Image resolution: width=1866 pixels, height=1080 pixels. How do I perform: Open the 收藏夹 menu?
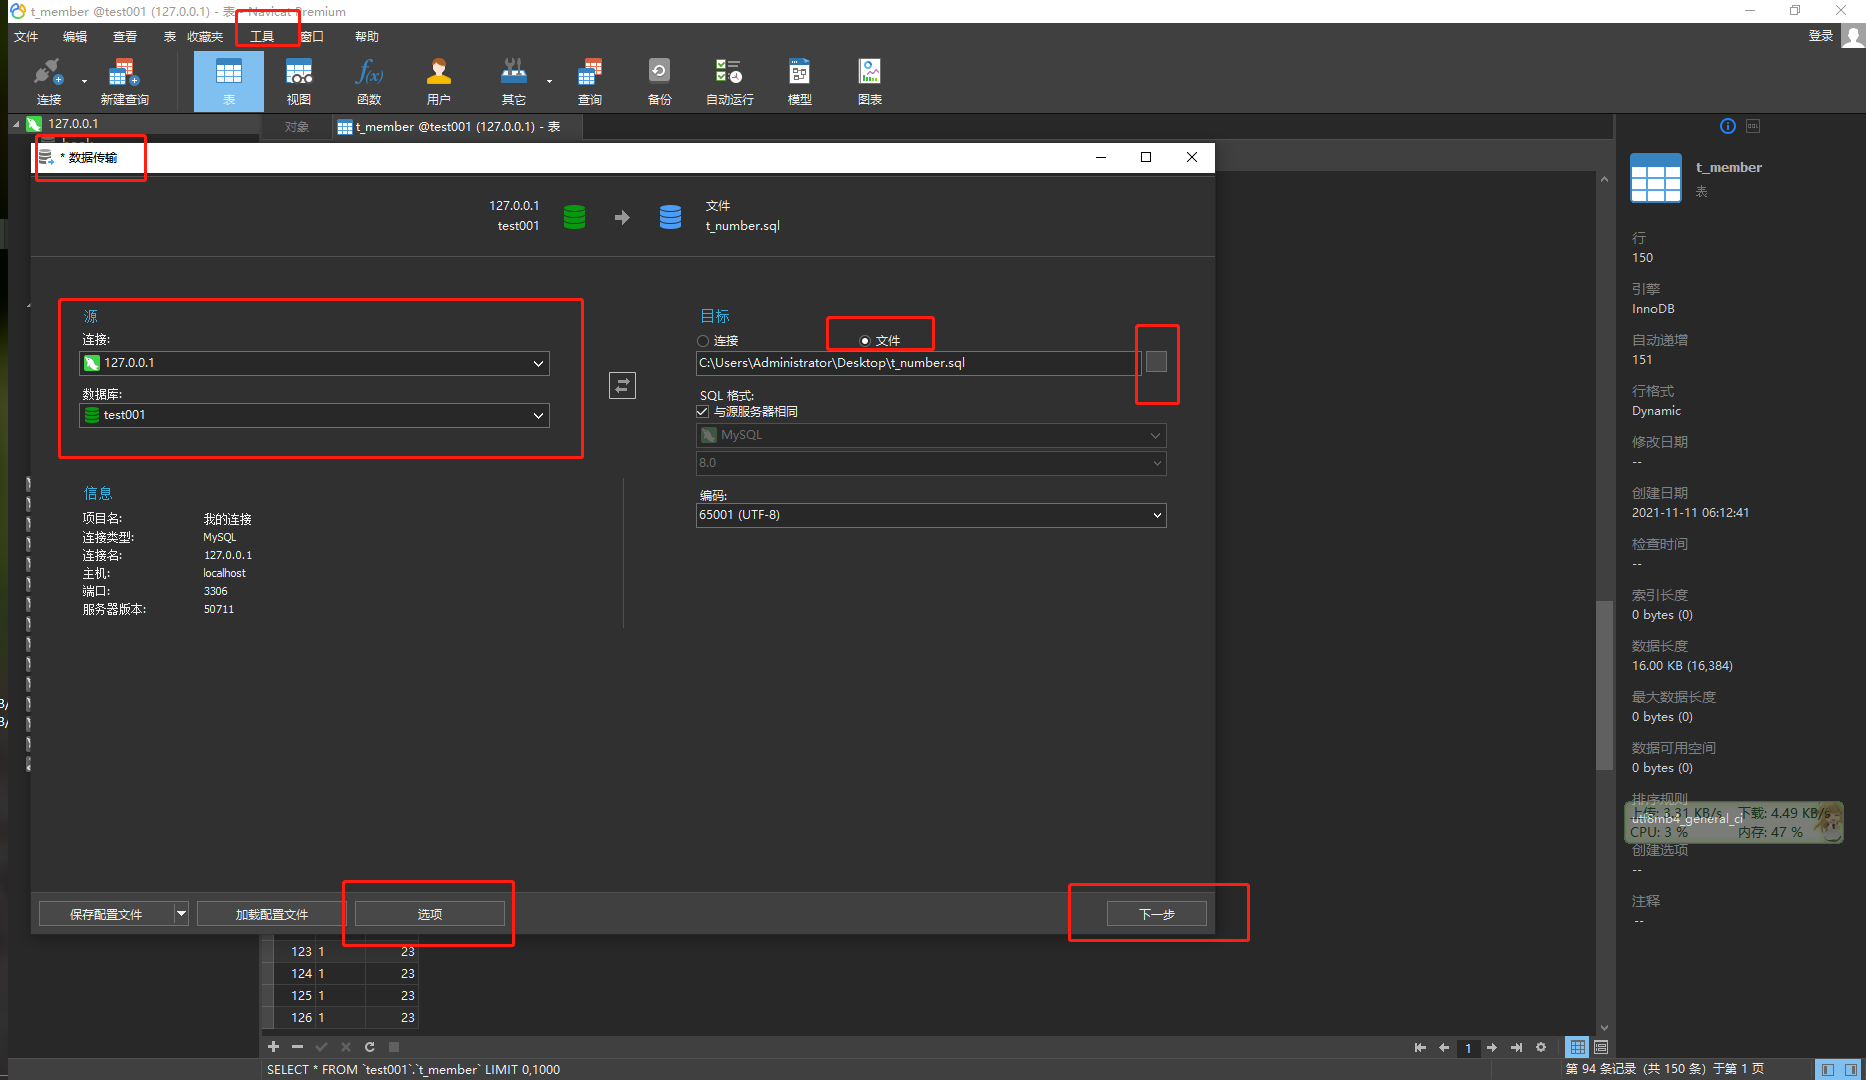click(205, 37)
